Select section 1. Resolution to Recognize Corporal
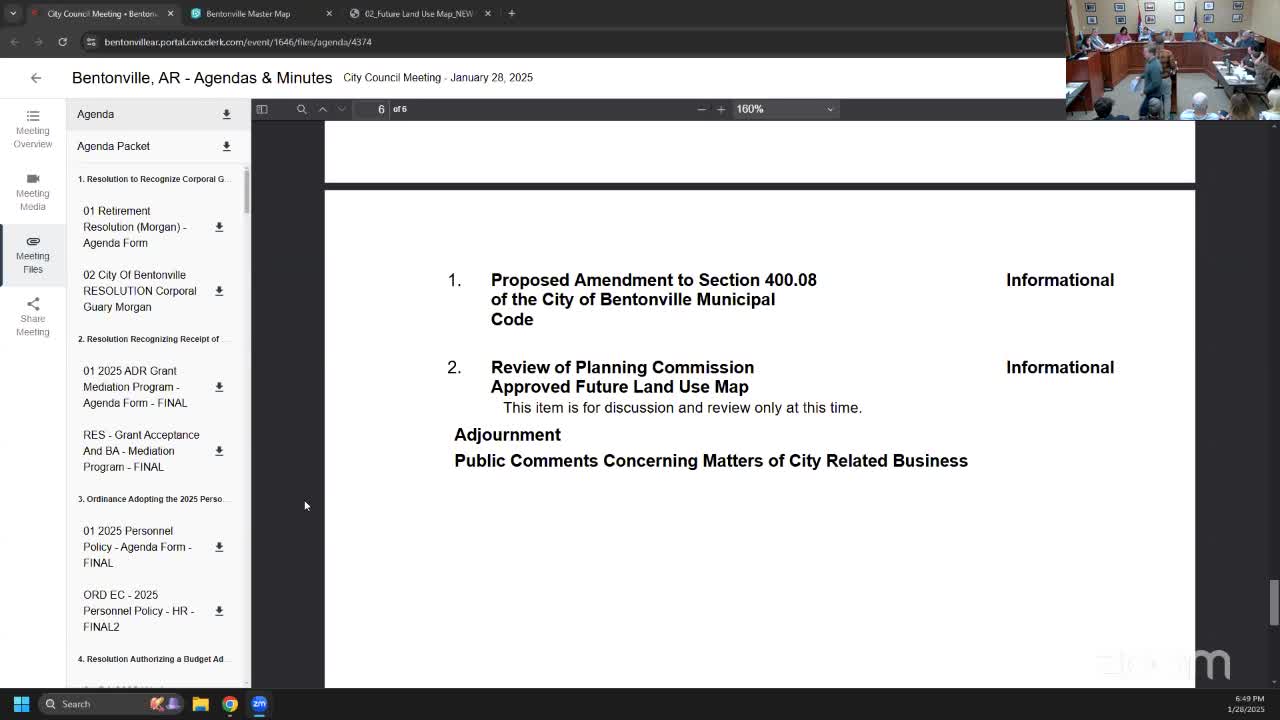The width and height of the screenshot is (1280, 720). (153, 179)
